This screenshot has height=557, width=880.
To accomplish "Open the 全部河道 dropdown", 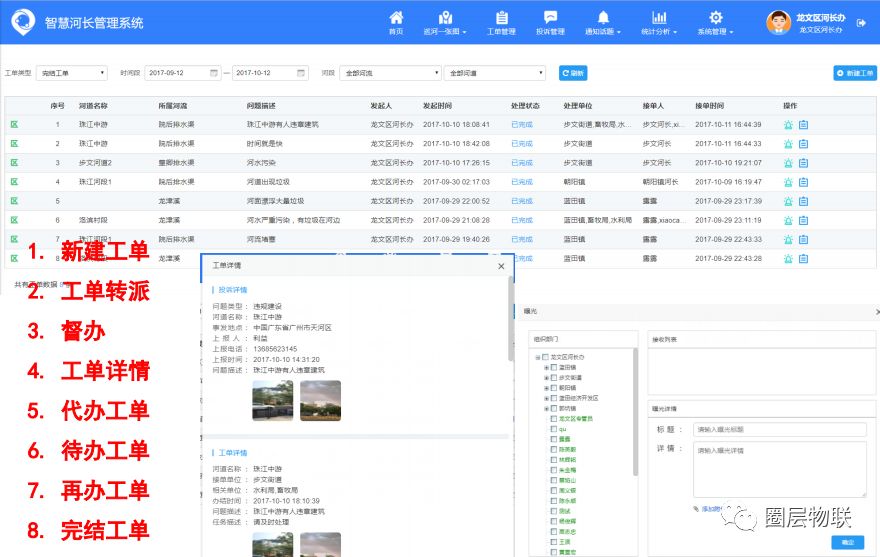I will point(494,73).
